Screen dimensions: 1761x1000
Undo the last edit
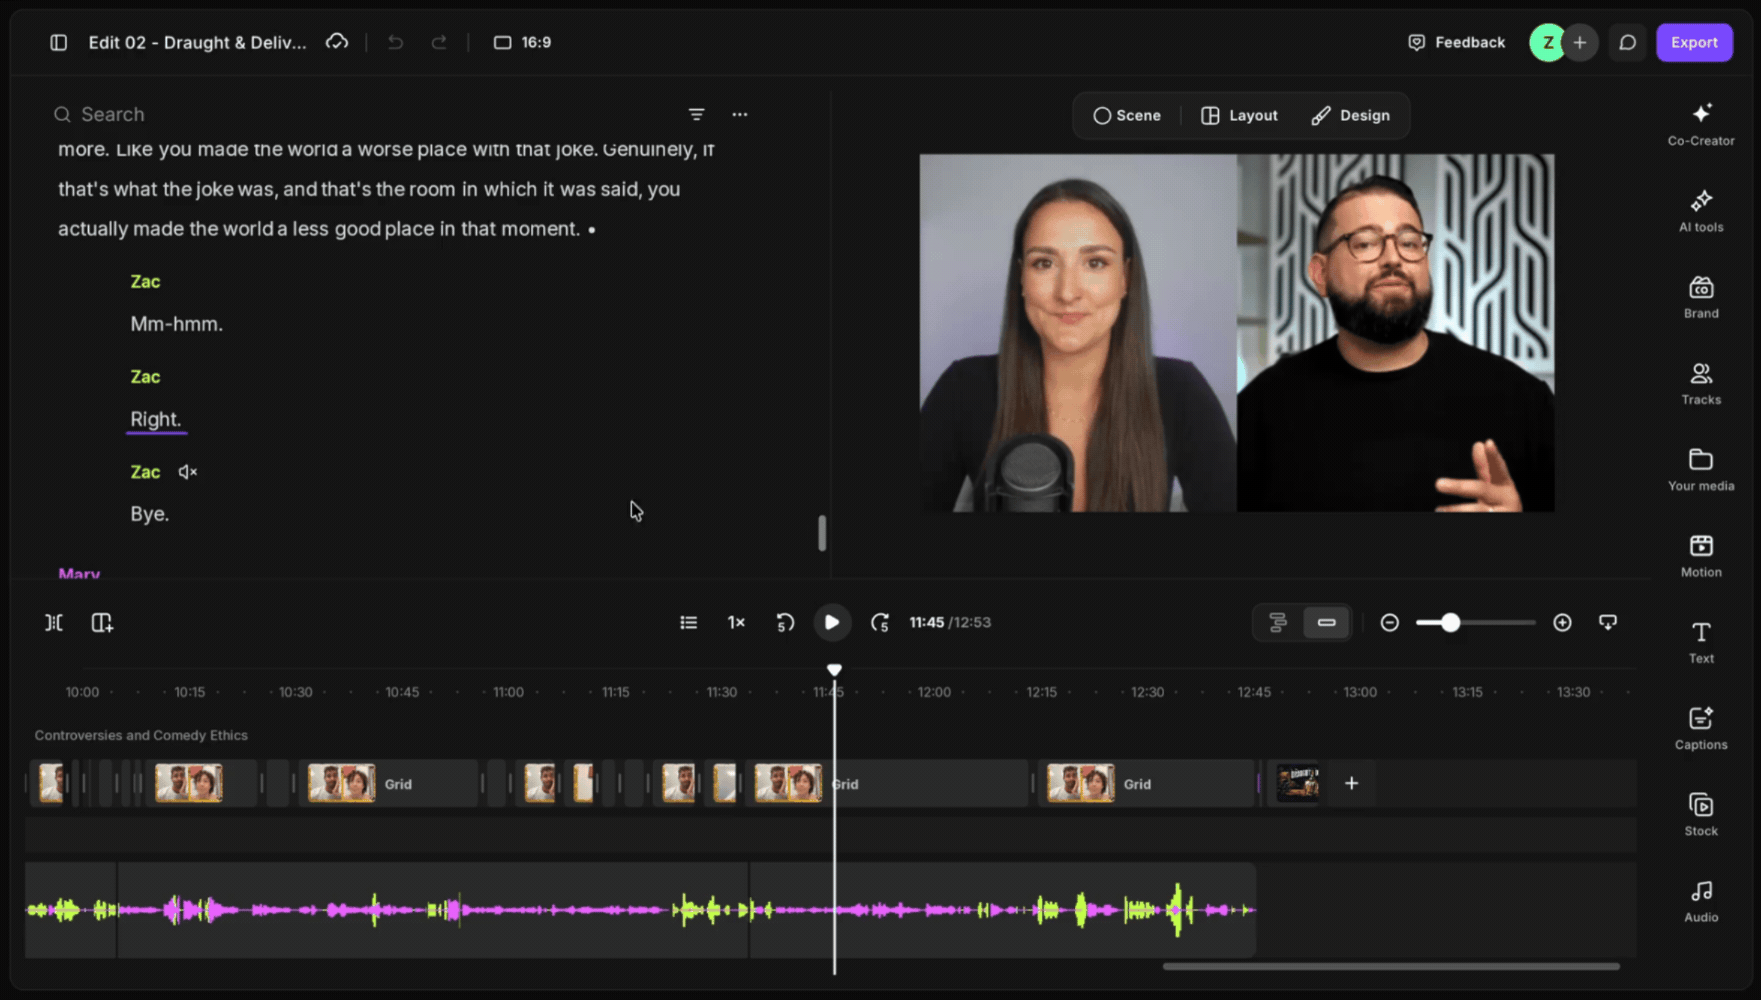pos(395,42)
